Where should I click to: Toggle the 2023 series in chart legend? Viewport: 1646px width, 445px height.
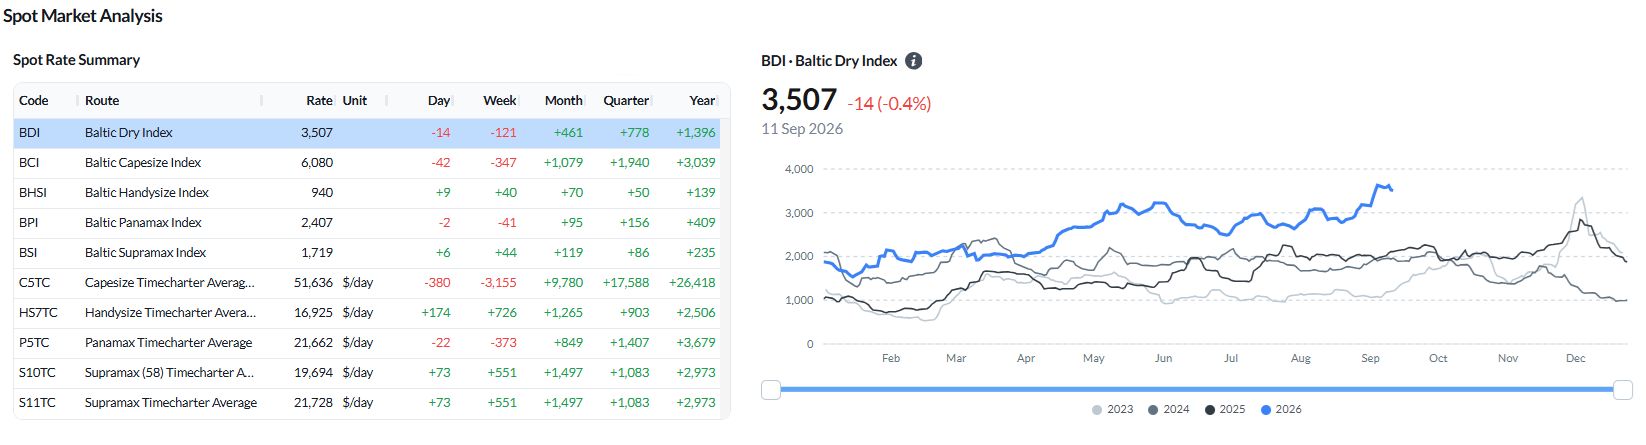[x=1113, y=410]
